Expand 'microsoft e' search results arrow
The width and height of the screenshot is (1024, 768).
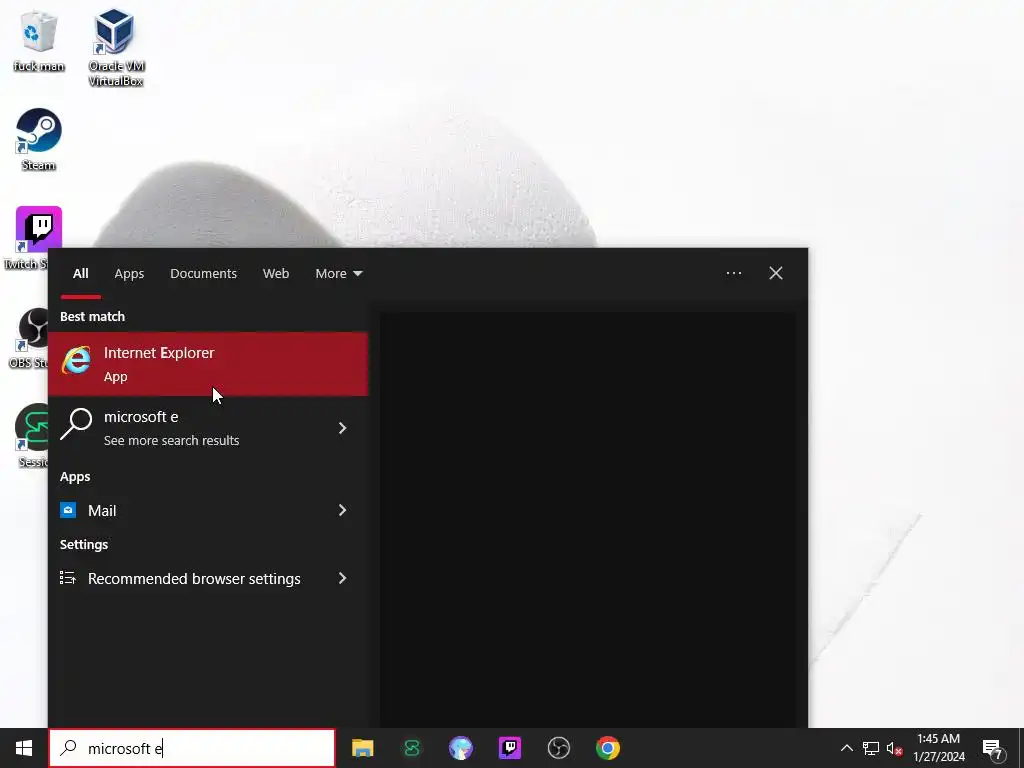tap(342, 428)
